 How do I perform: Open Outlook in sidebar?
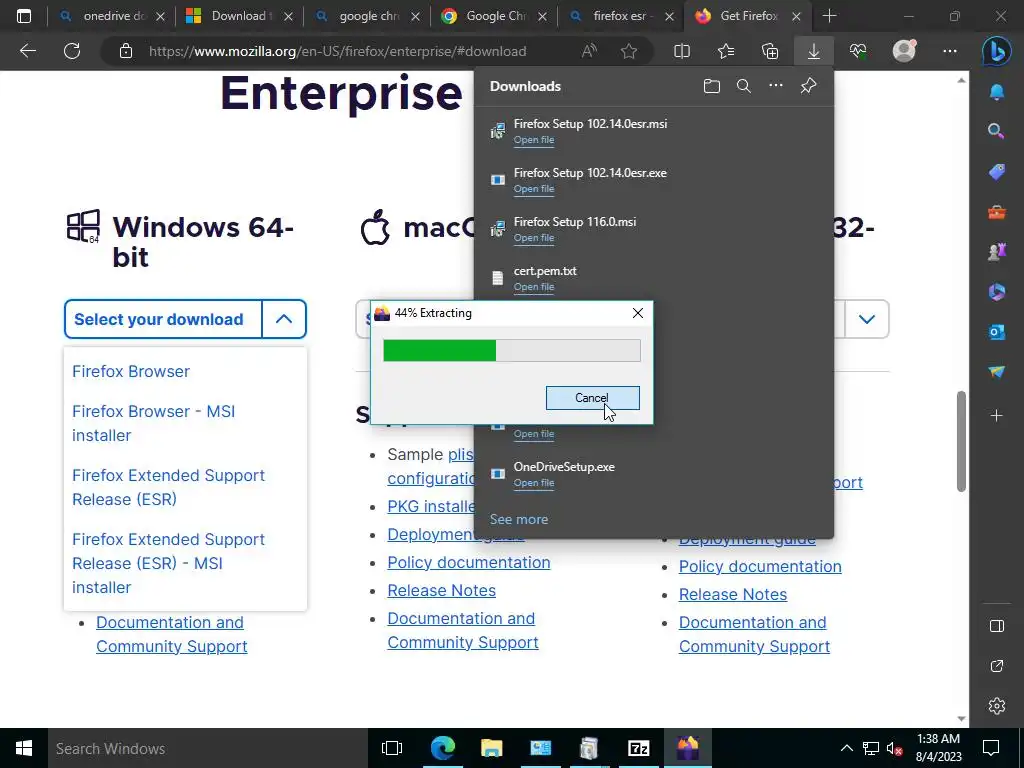[997, 332]
